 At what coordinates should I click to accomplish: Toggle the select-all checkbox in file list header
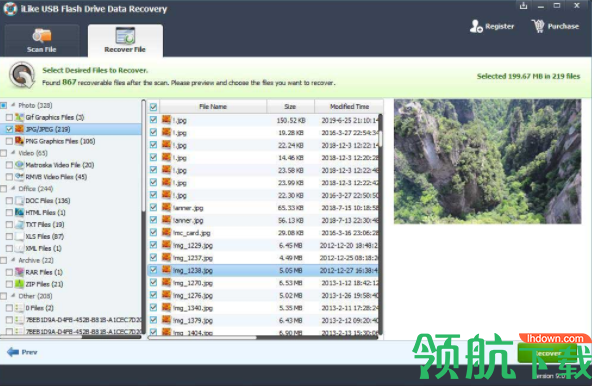click(x=153, y=107)
